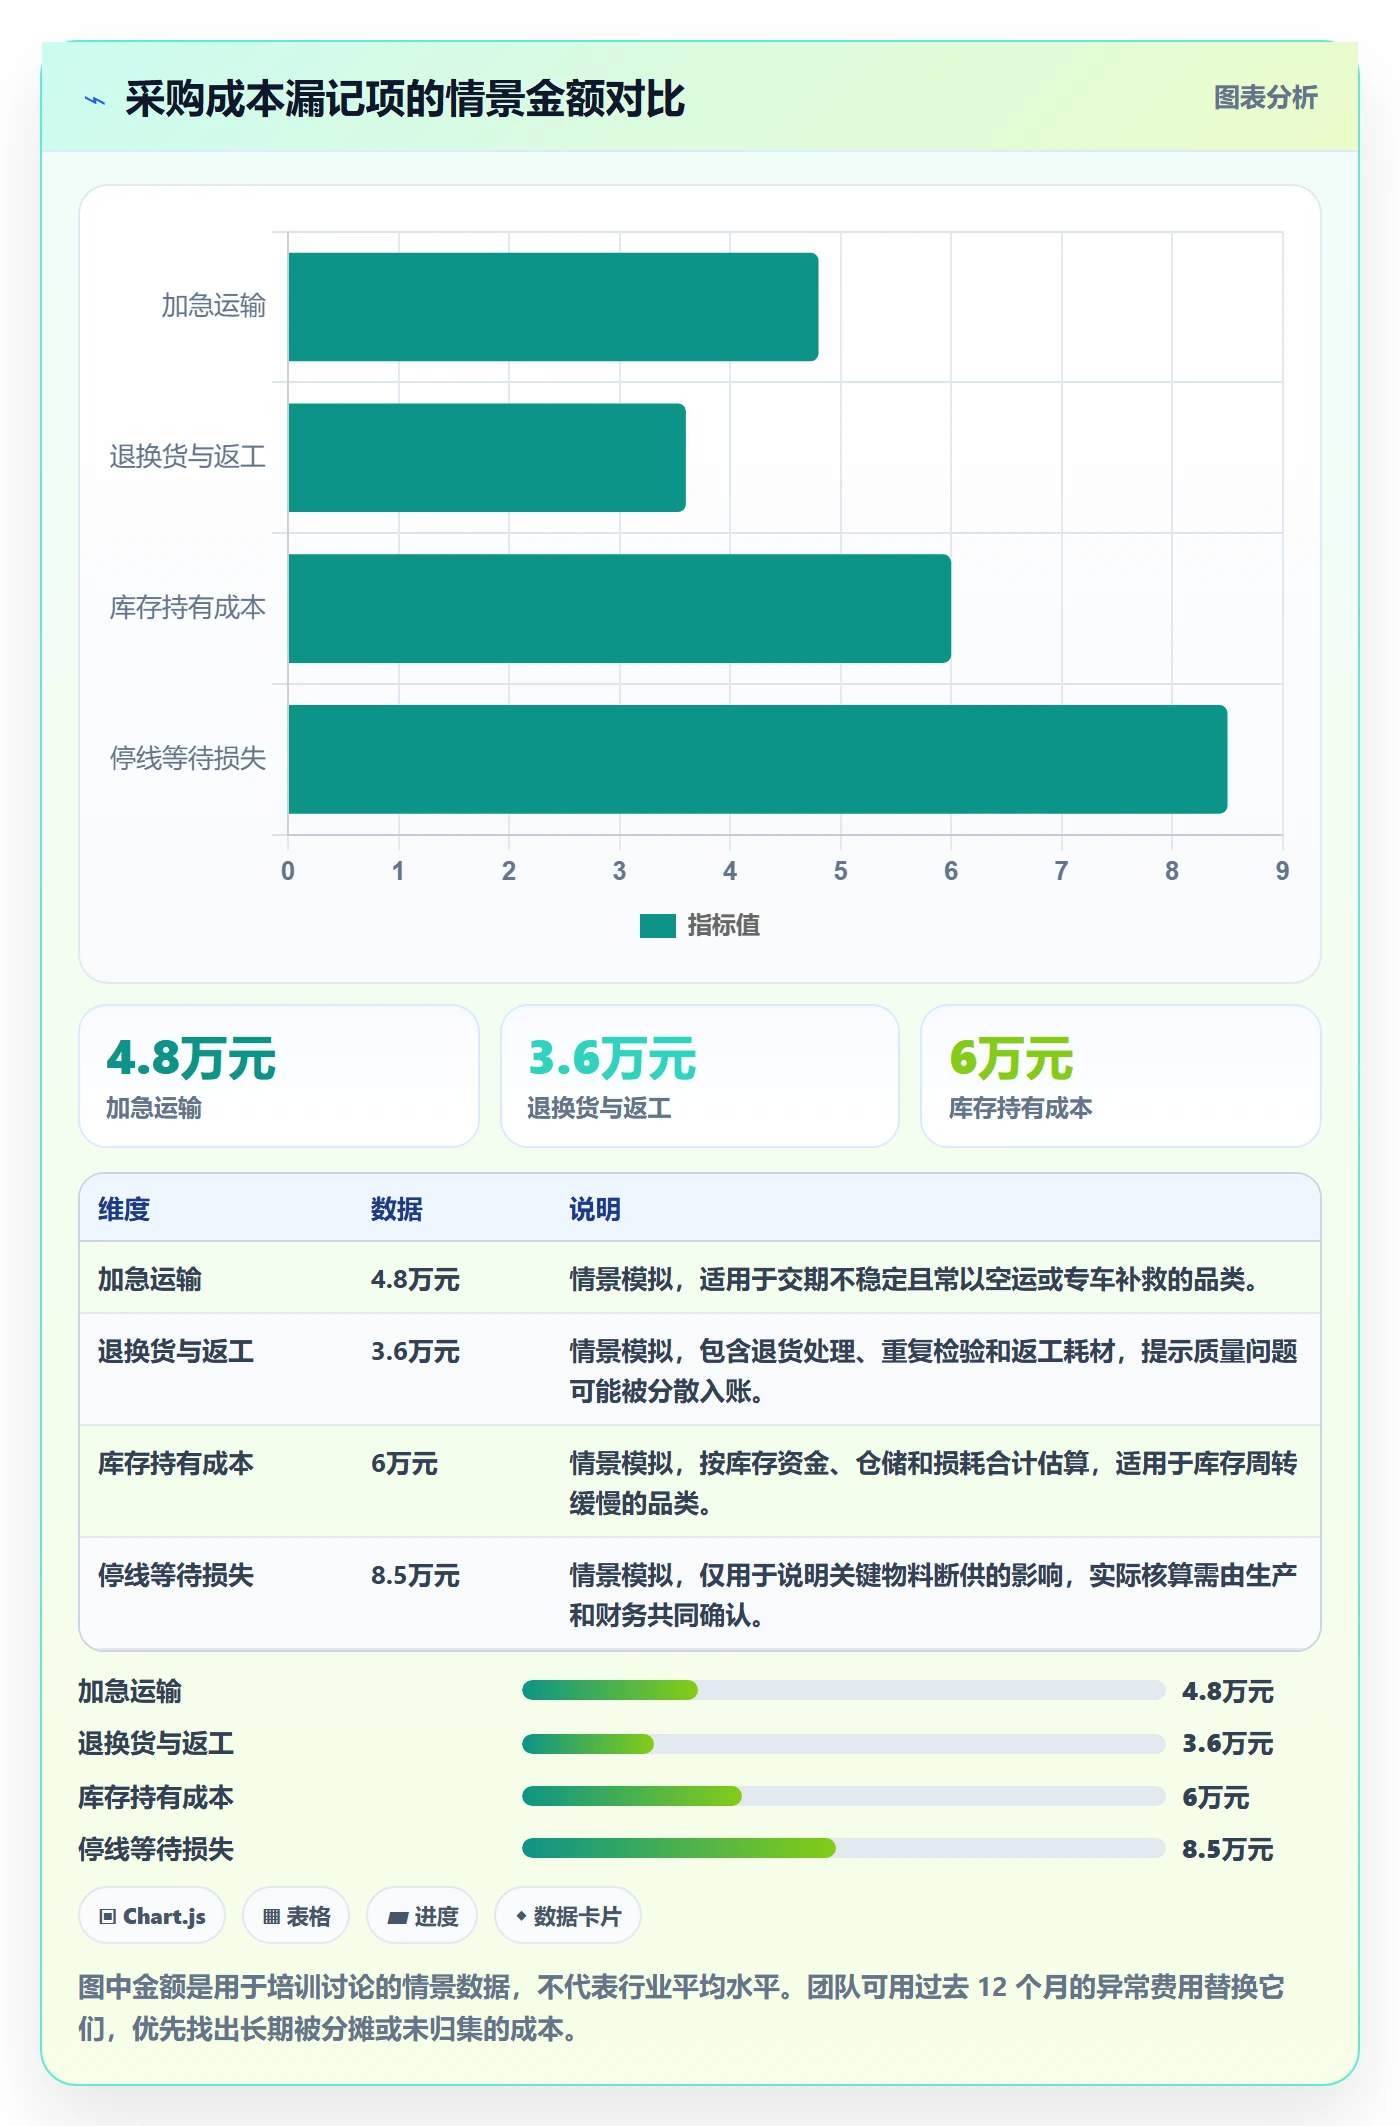The image size is (1400, 2126).
Task: Click the 加急运输 bar in the chart
Action: click(553, 307)
